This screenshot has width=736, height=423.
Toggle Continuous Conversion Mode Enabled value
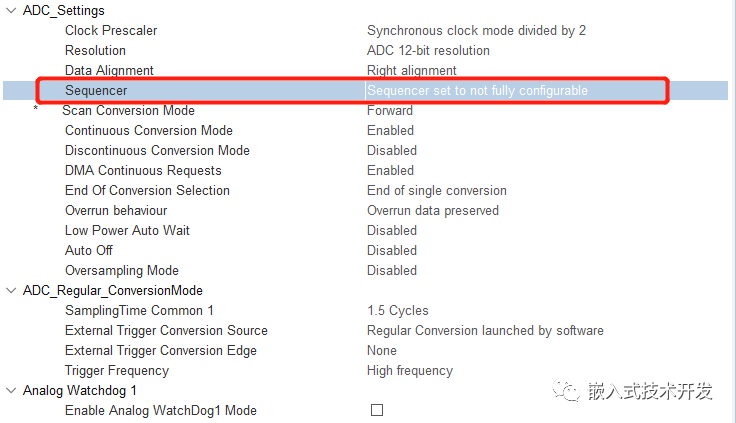(390, 130)
